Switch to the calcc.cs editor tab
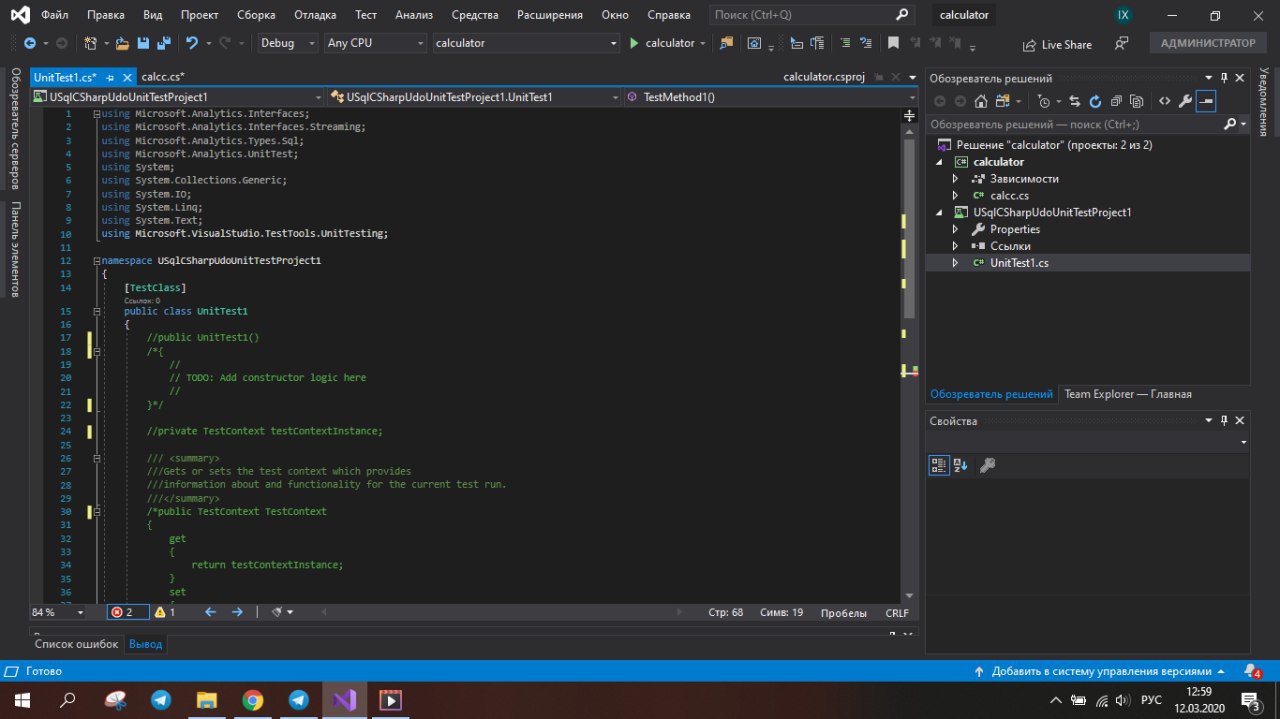The image size is (1280, 719). (163, 77)
